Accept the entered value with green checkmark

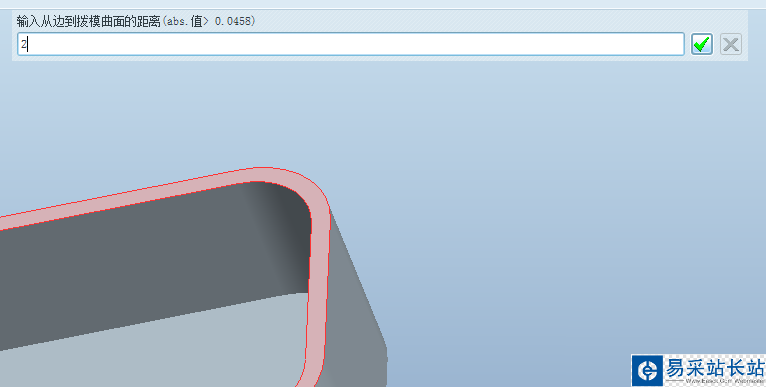click(x=702, y=44)
